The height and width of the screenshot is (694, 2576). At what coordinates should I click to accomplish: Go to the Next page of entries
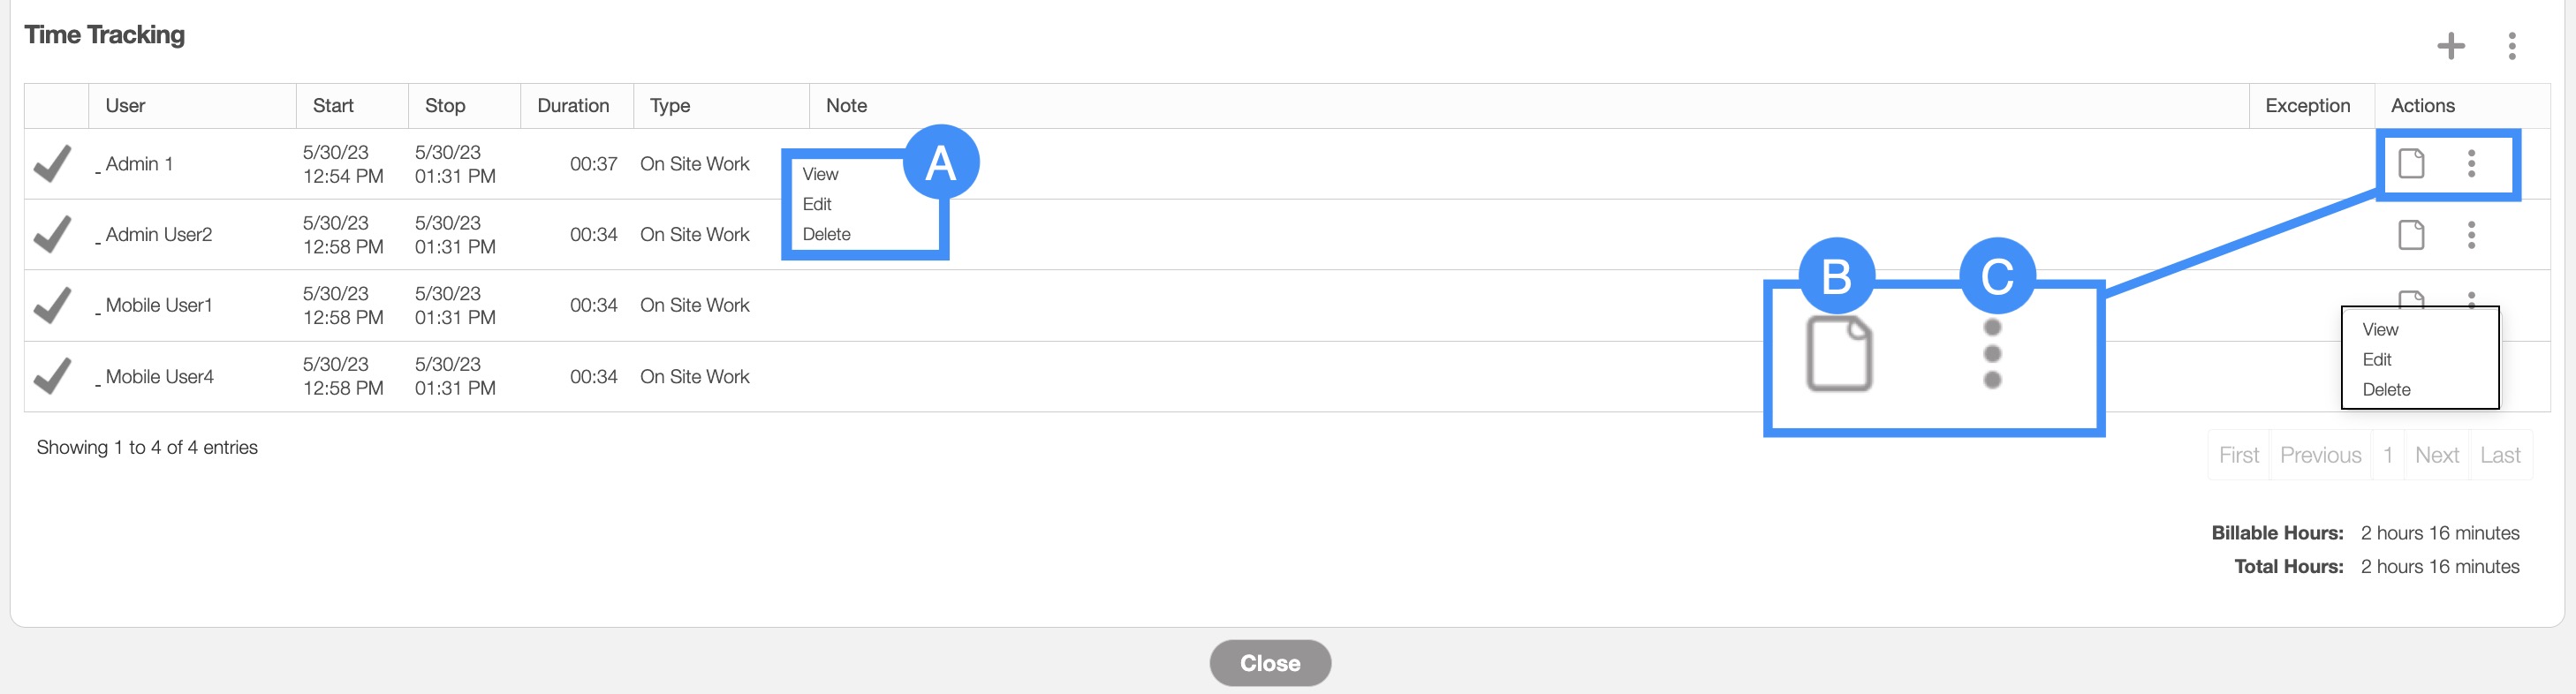tap(2436, 456)
